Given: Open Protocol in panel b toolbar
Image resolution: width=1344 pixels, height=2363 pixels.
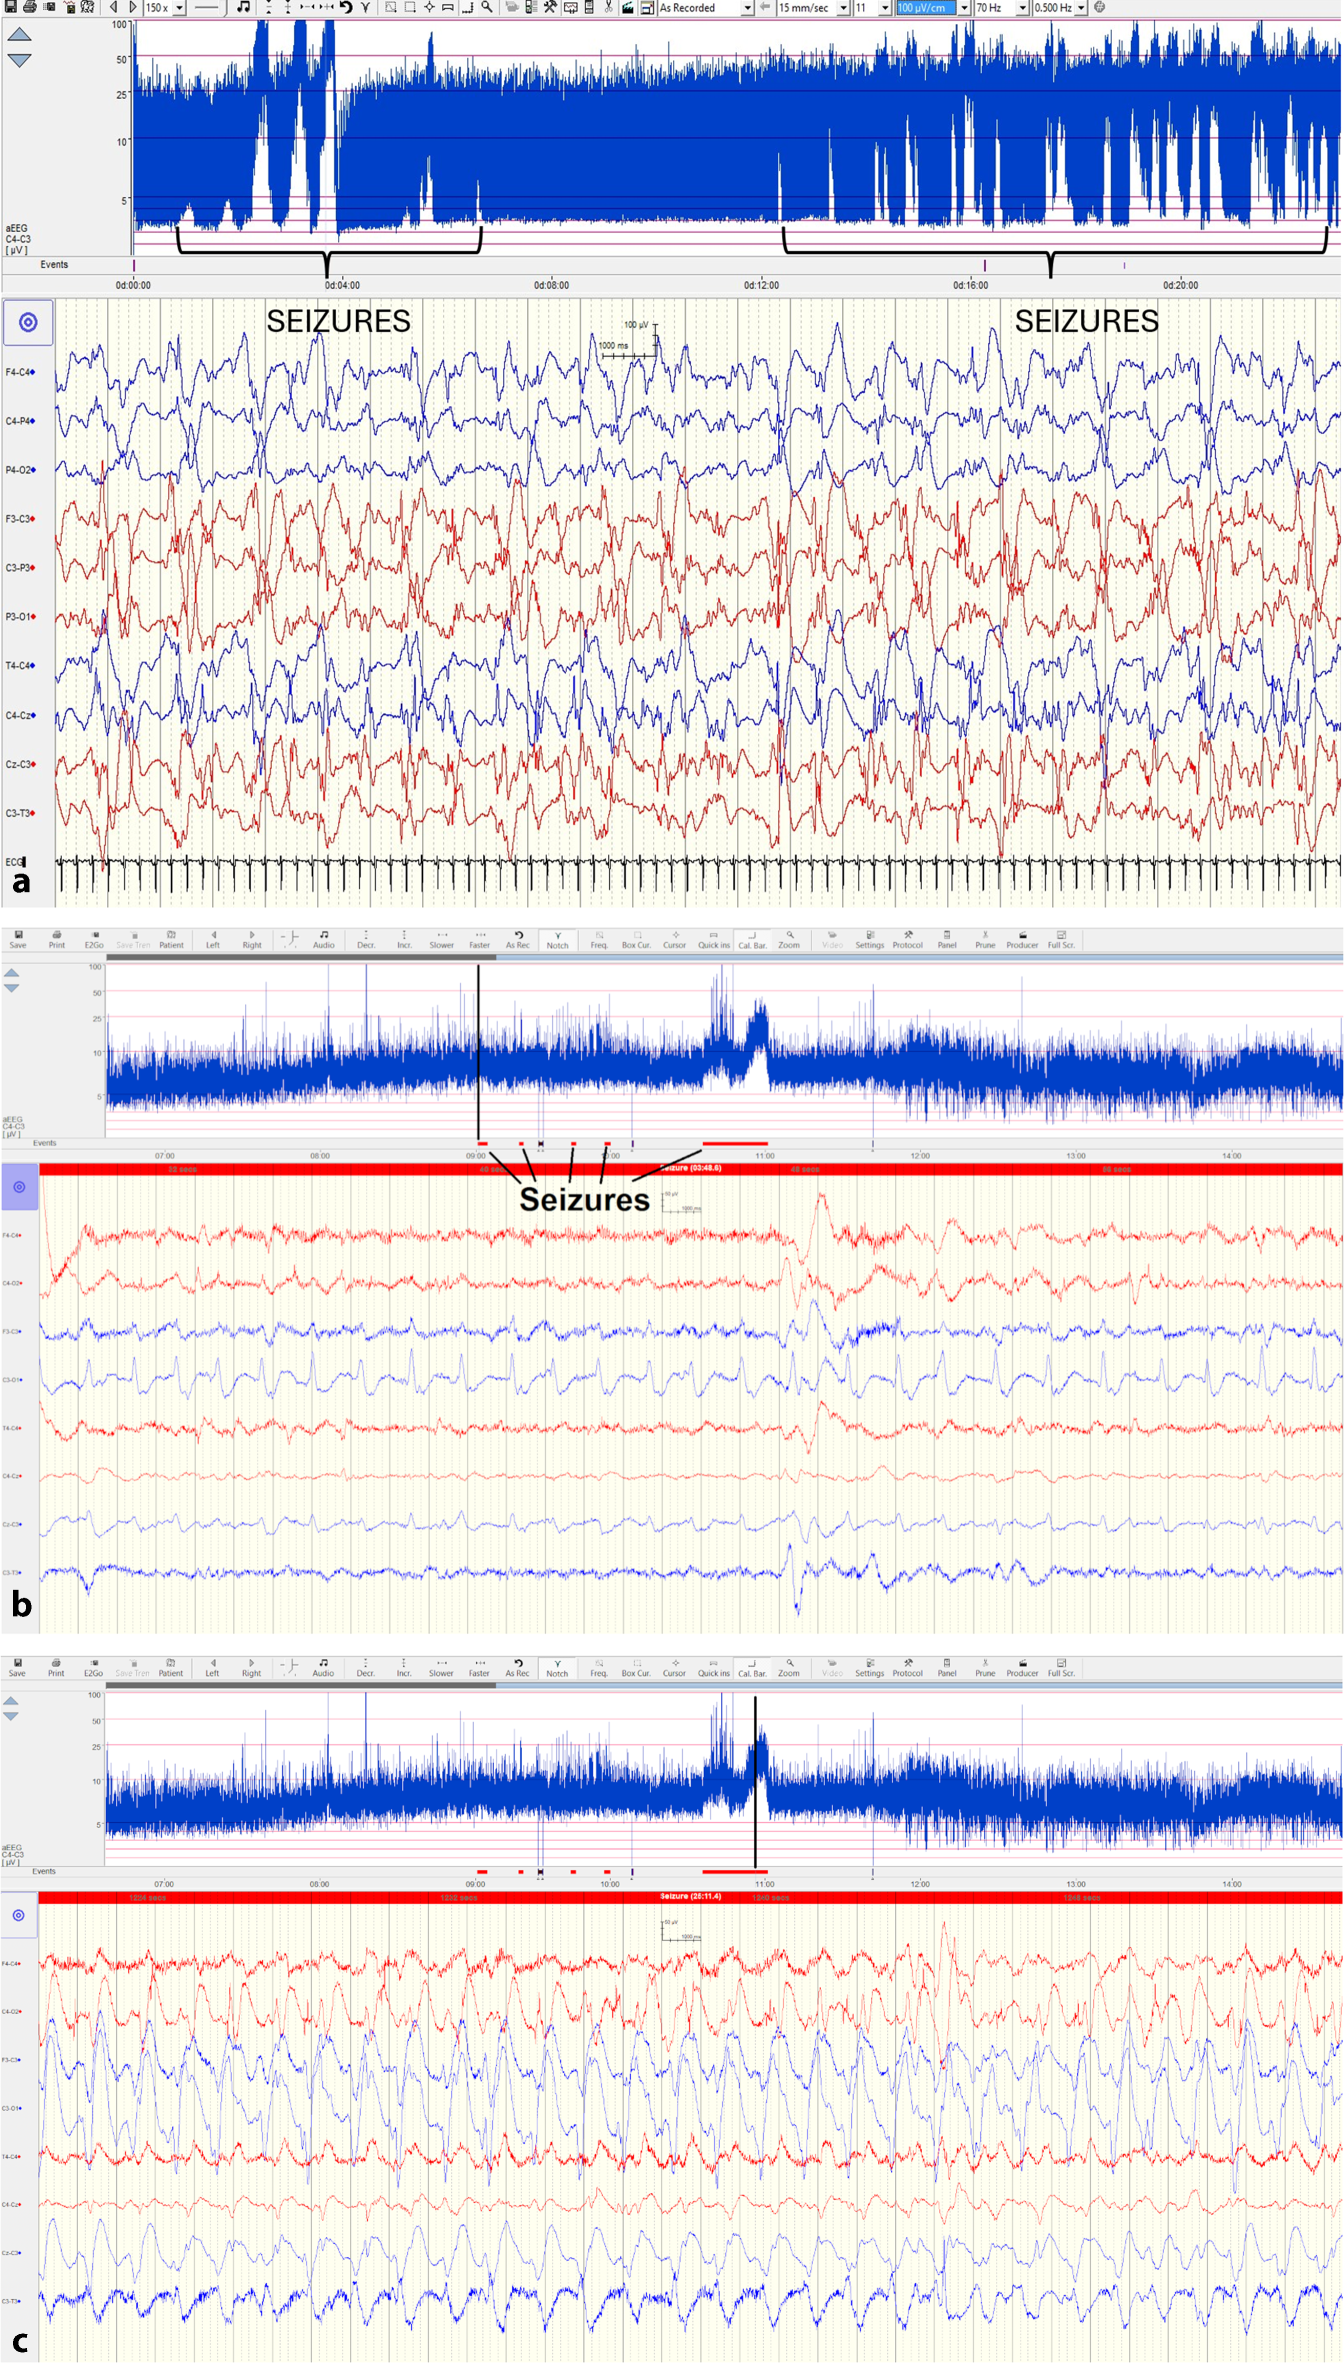Looking at the screenshot, I should (908, 939).
